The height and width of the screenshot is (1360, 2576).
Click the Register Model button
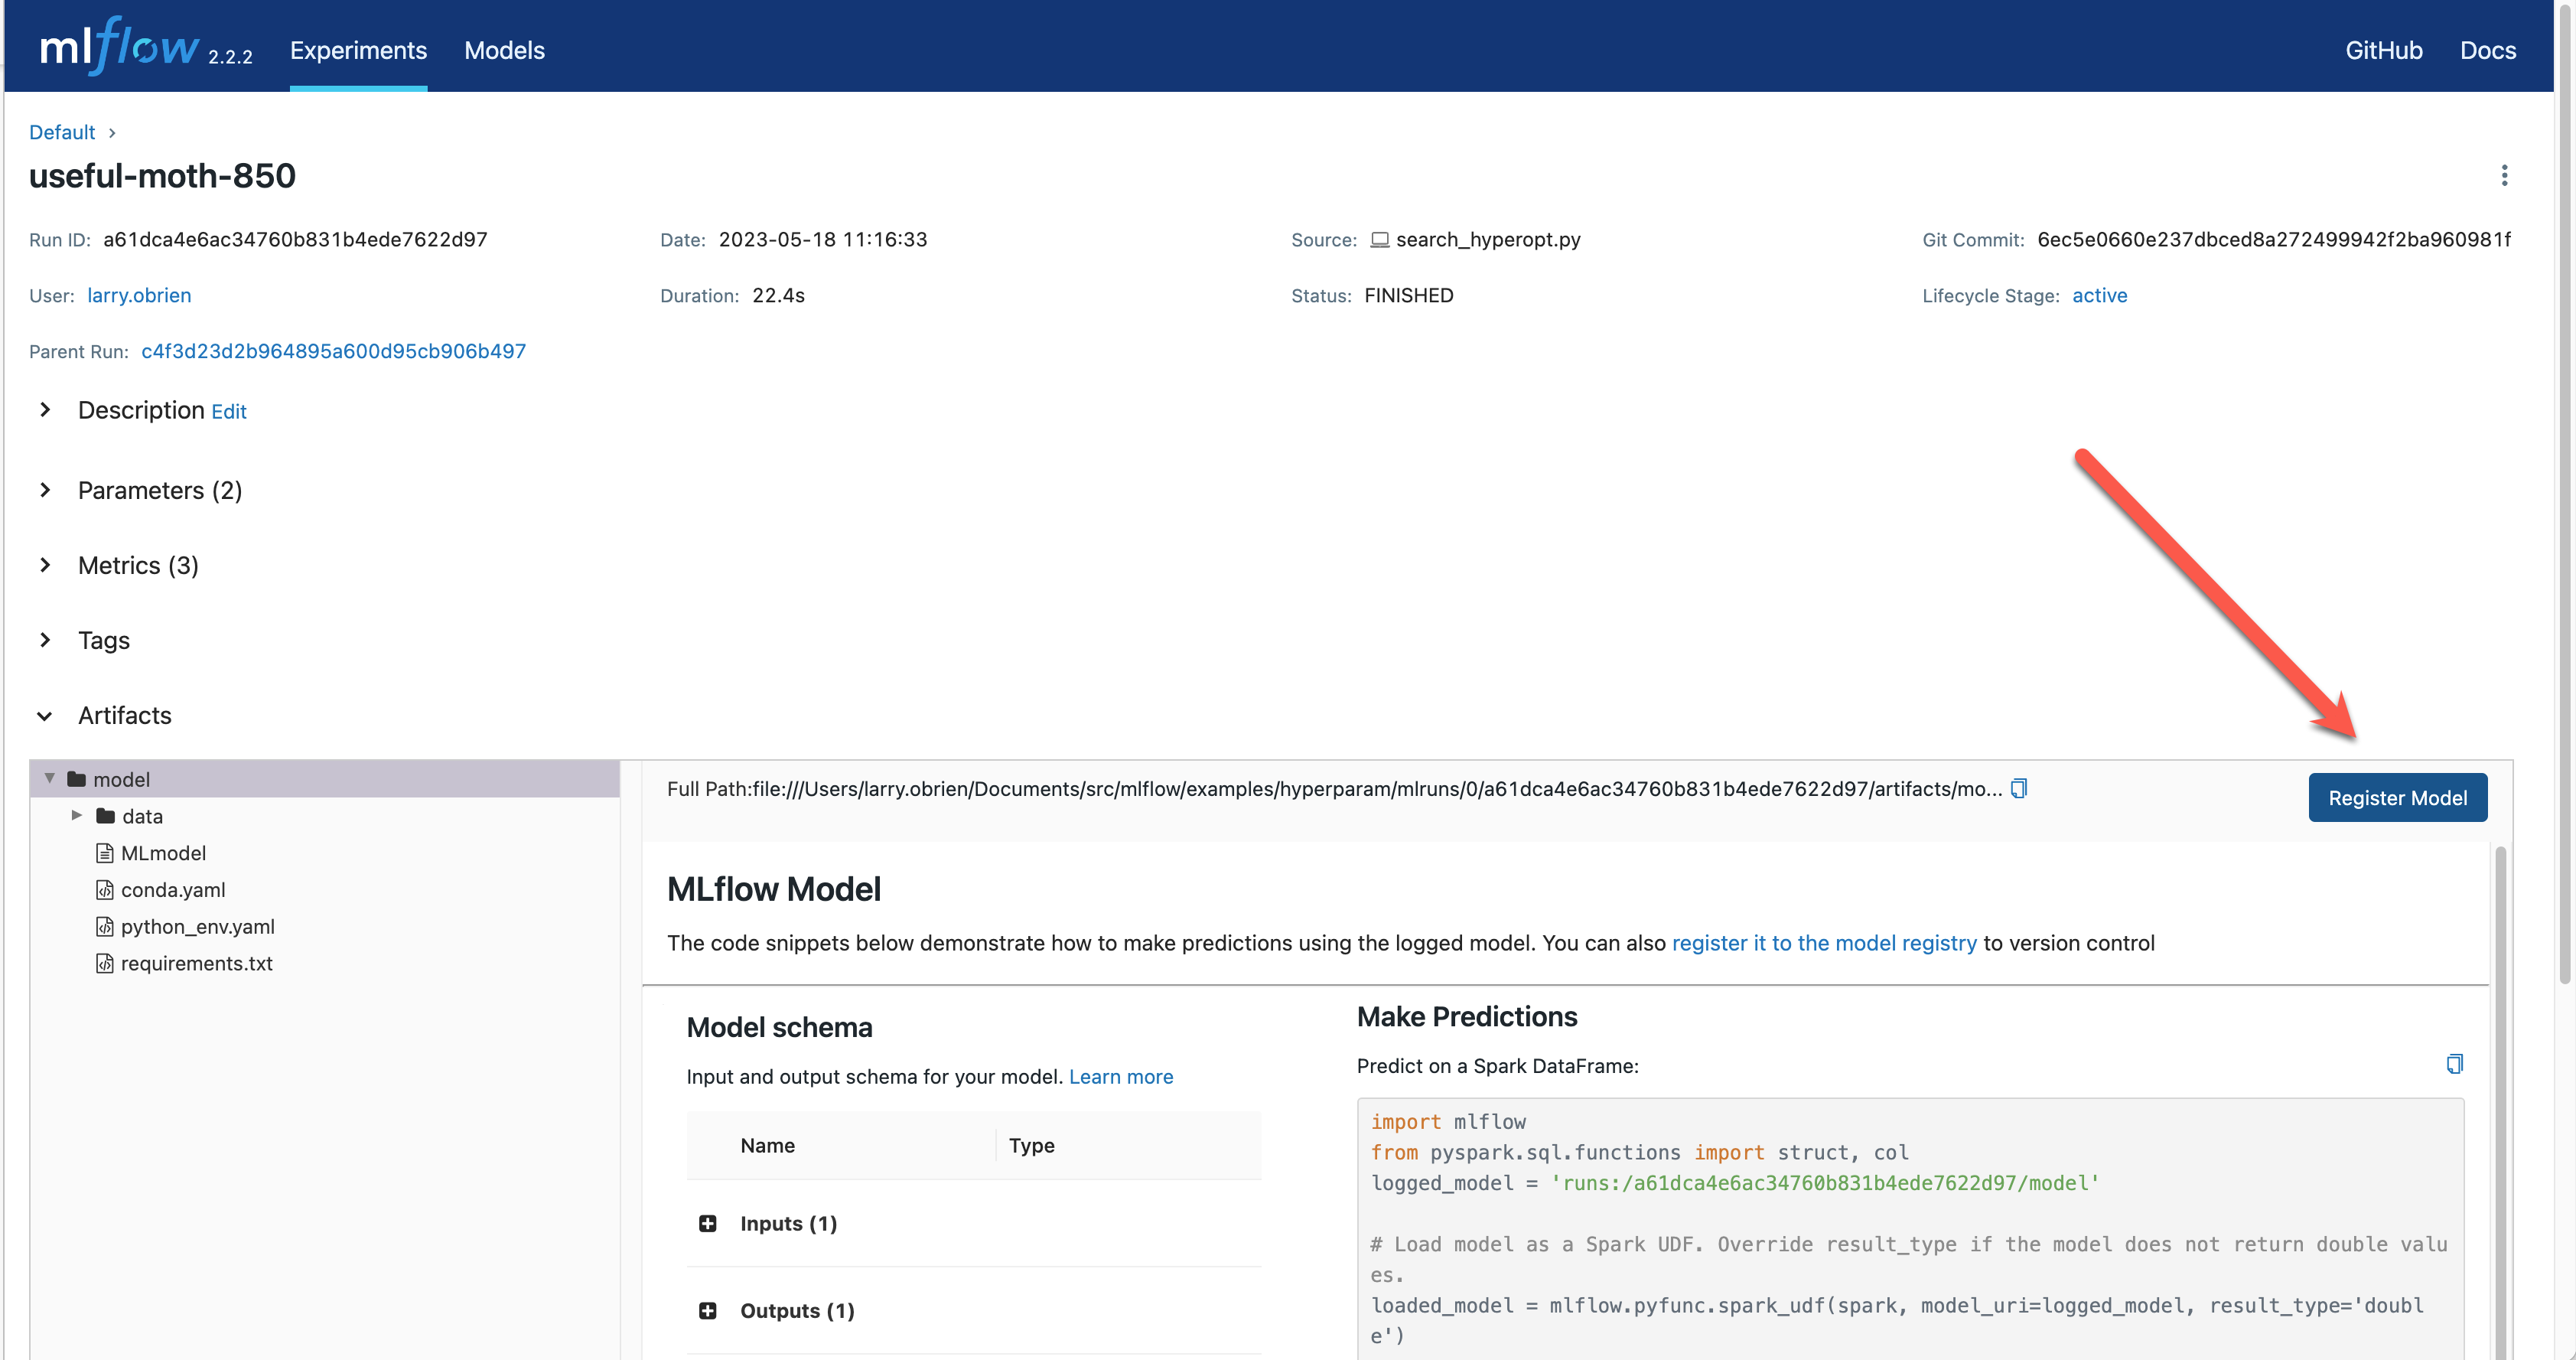[2396, 798]
